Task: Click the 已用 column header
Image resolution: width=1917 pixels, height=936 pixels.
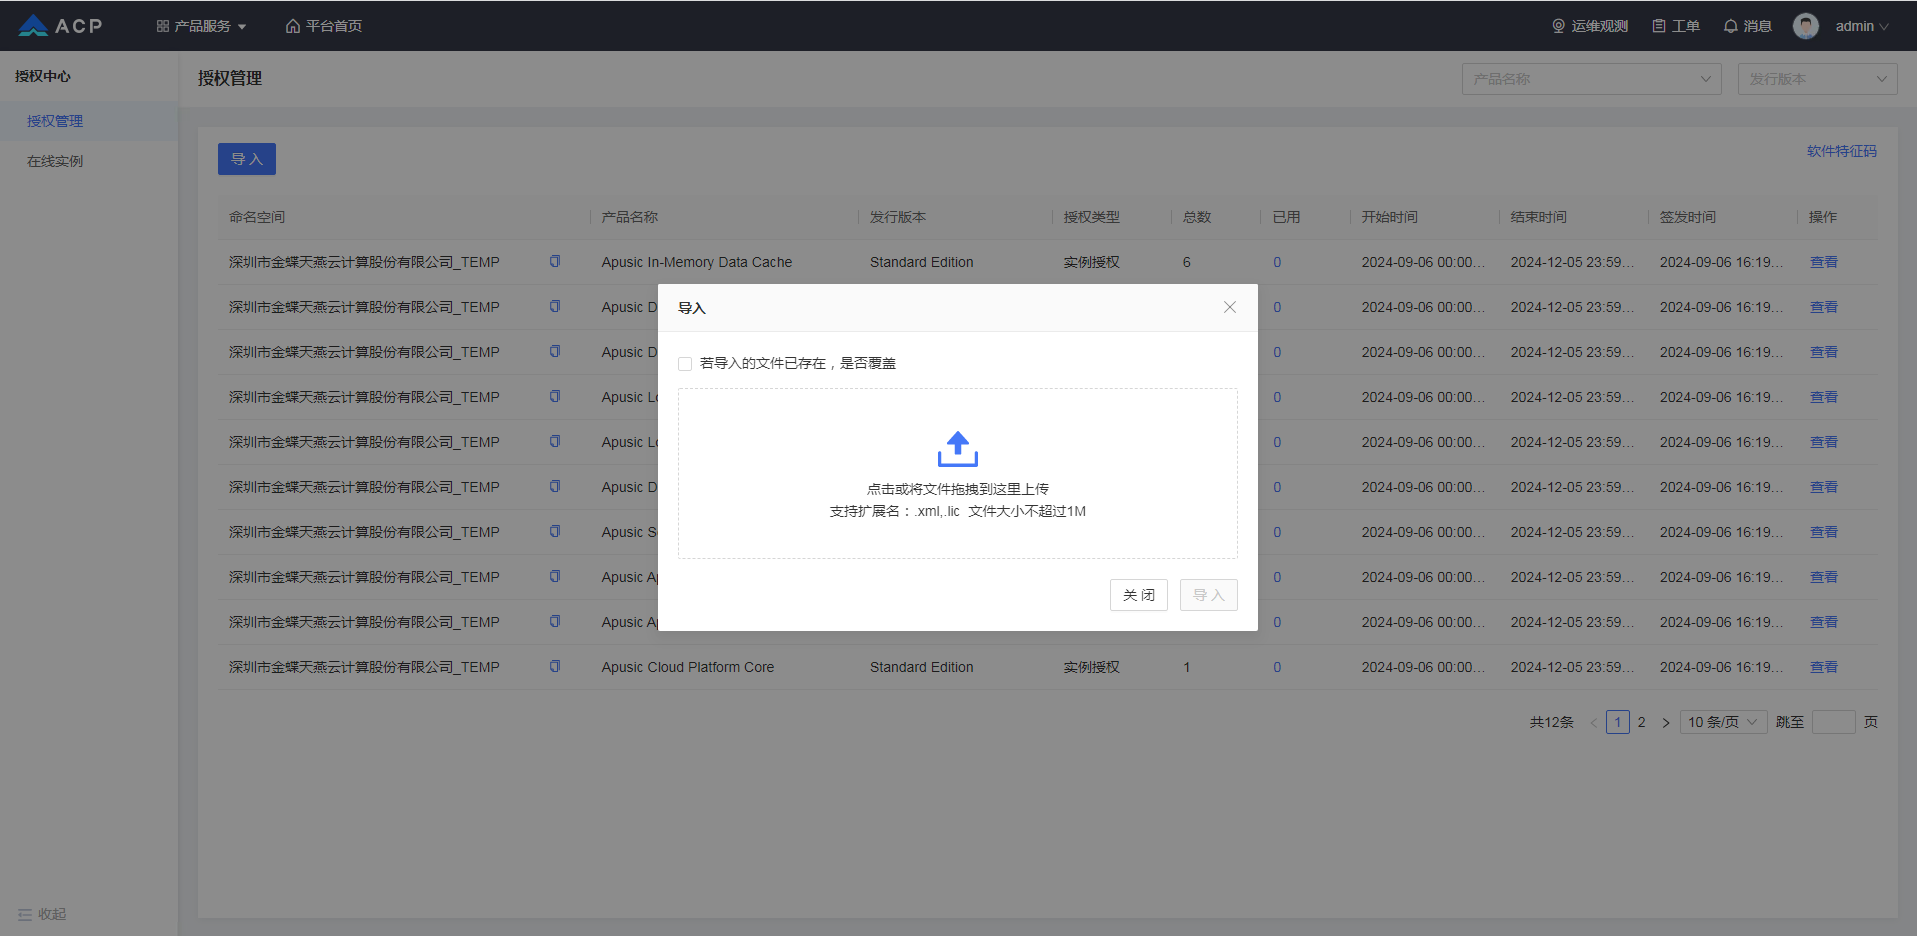Action: (x=1287, y=217)
